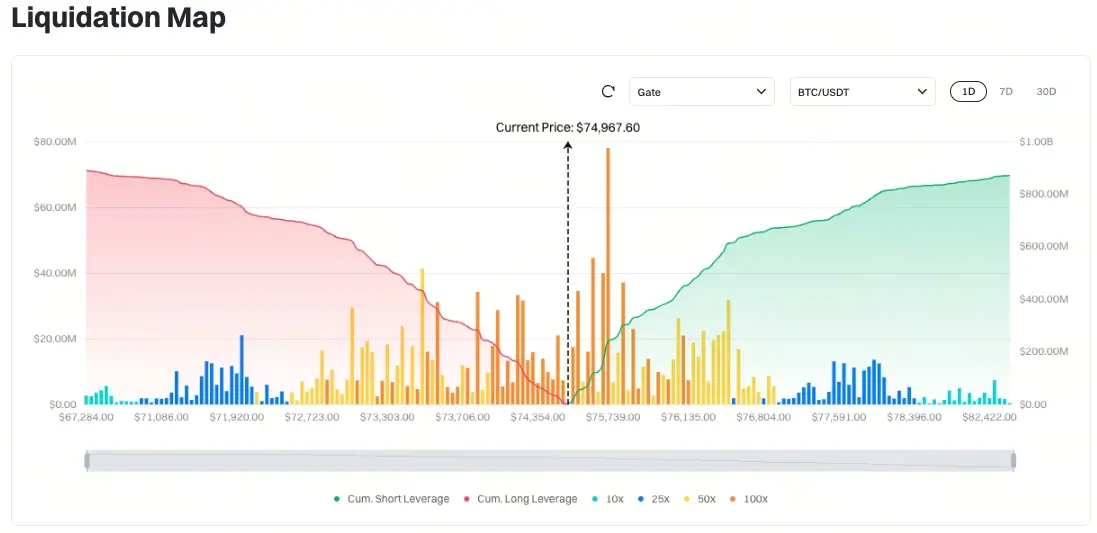Image resolution: width=1097 pixels, height=533 pixels.
Task: Toggle the 100x leverage legend item
Action: (x=750, y=499)
